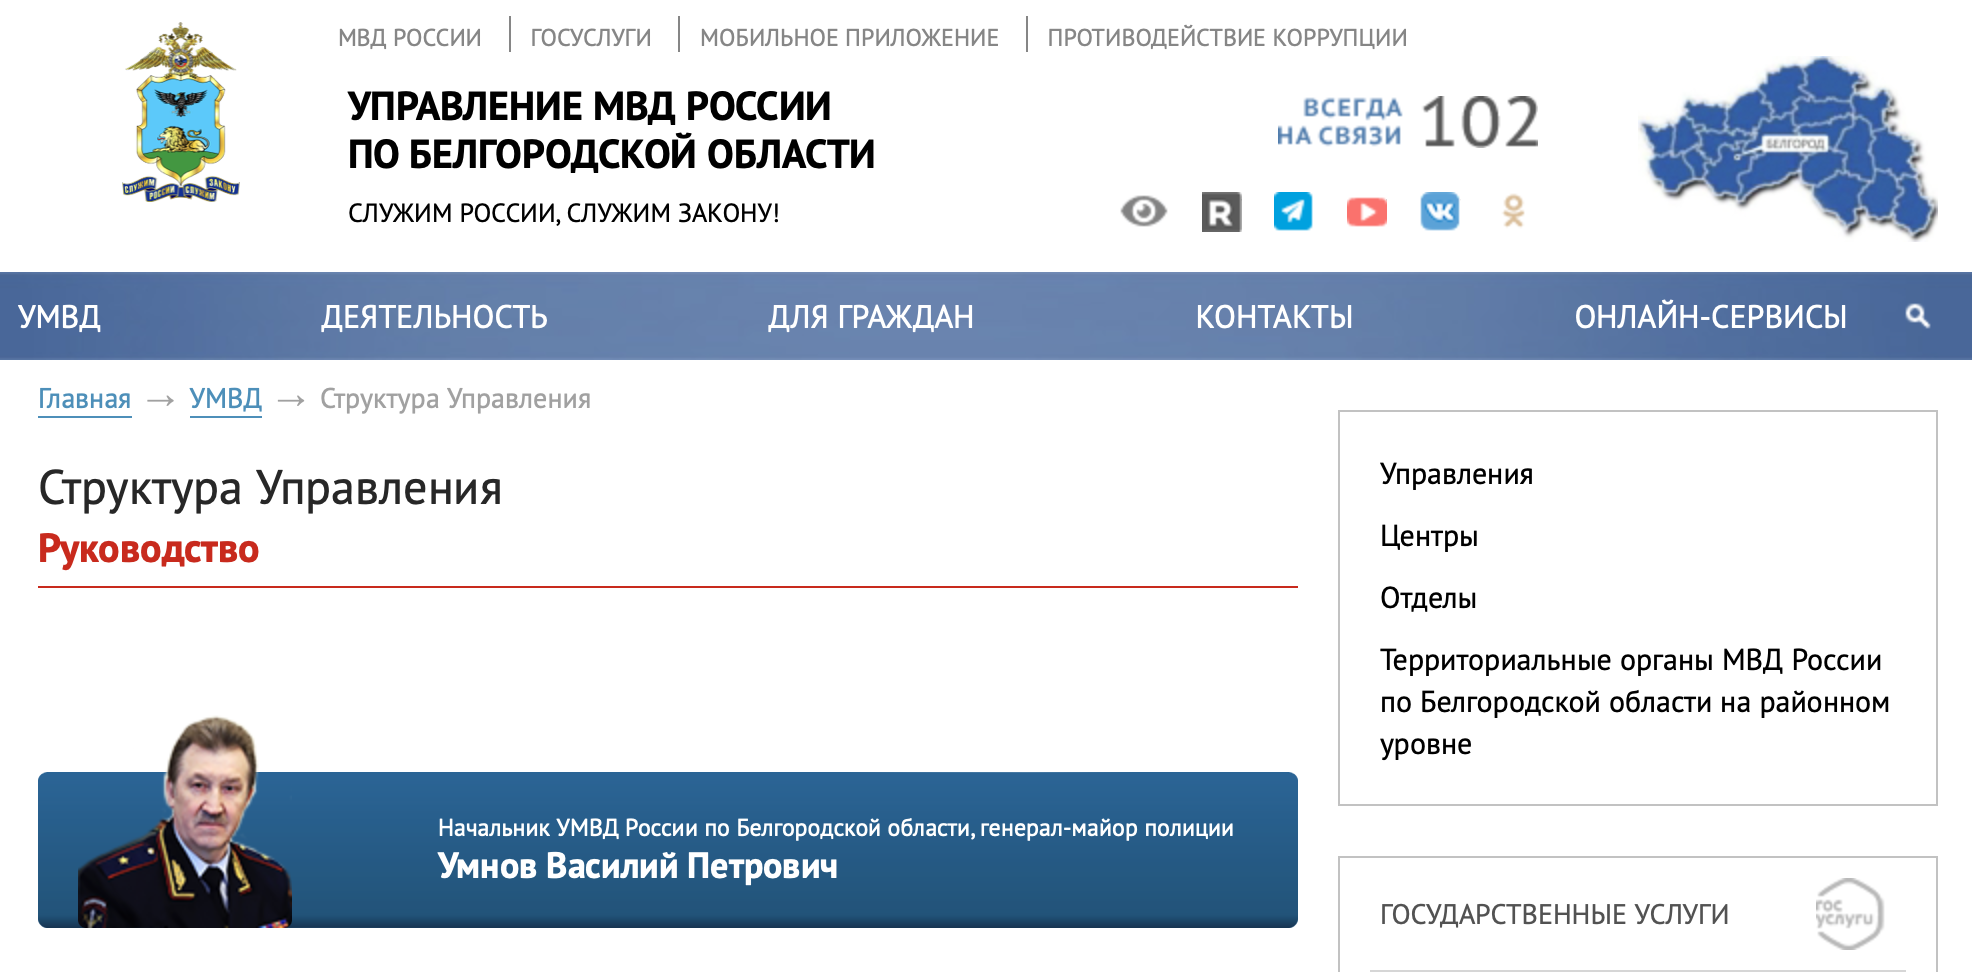Screen dimensions: 1972x972
Task: Open the Telegram channel icon
Action: coord(1293,211)
